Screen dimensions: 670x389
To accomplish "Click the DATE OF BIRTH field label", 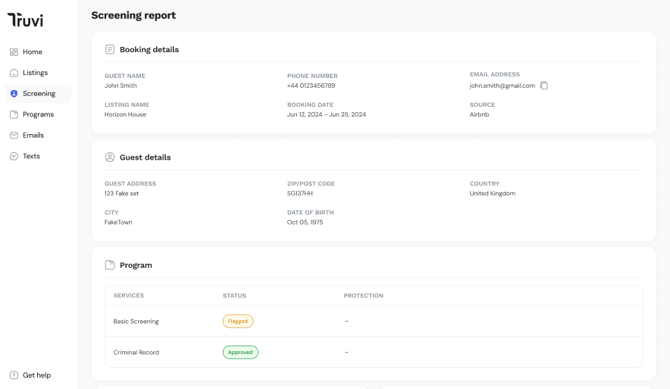I will [311, 212].
